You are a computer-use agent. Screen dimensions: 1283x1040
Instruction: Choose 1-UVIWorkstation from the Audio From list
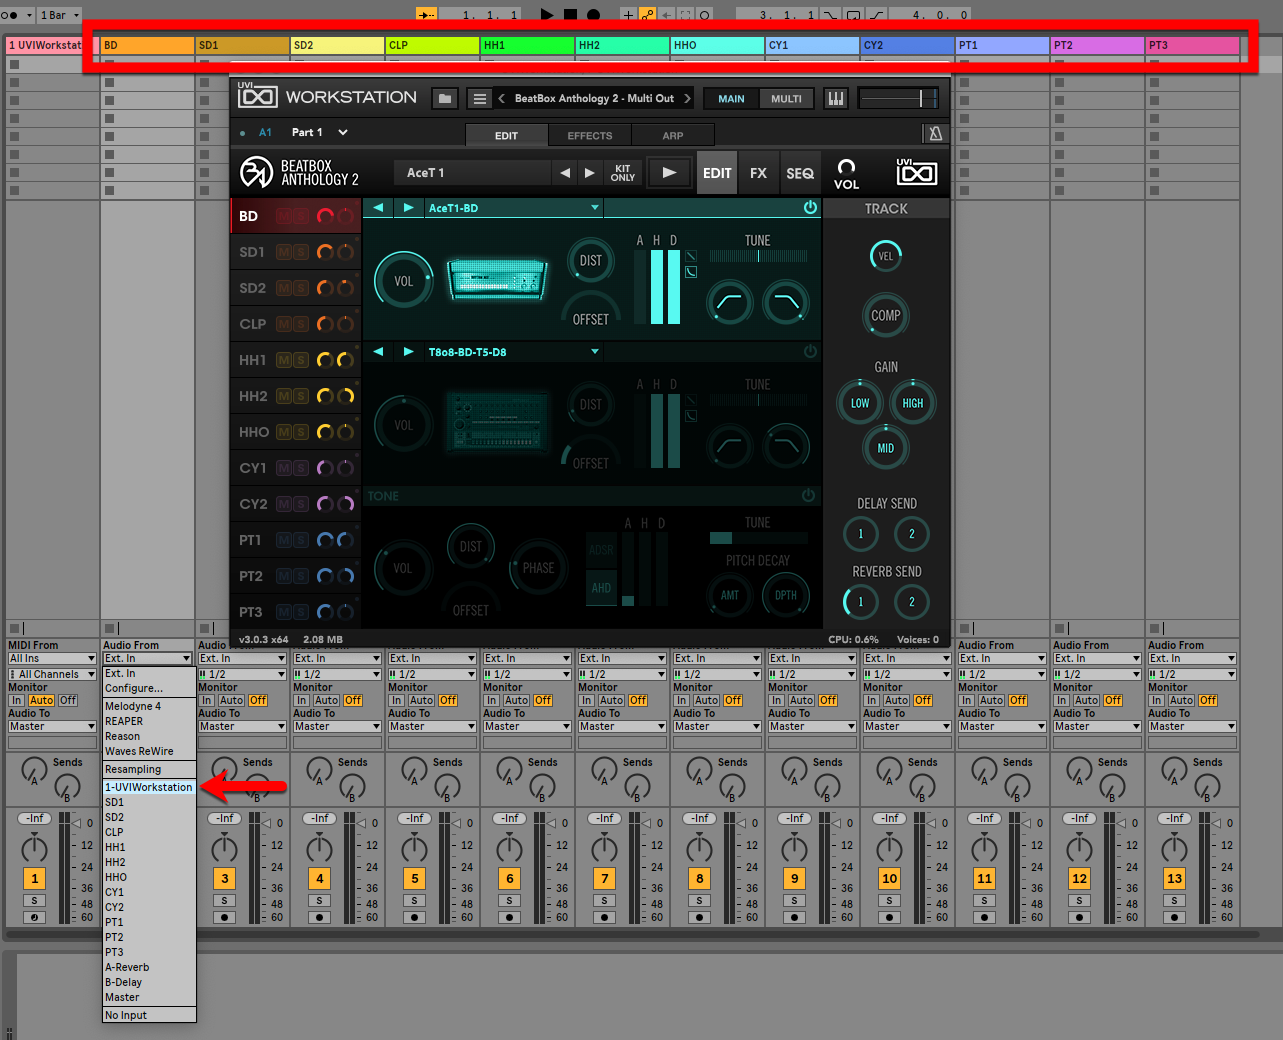pos(149,787)
